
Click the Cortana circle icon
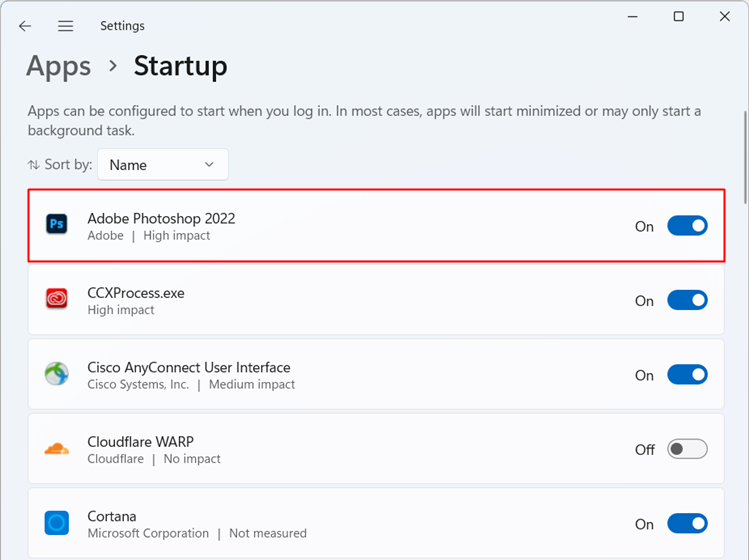point(57,524)
